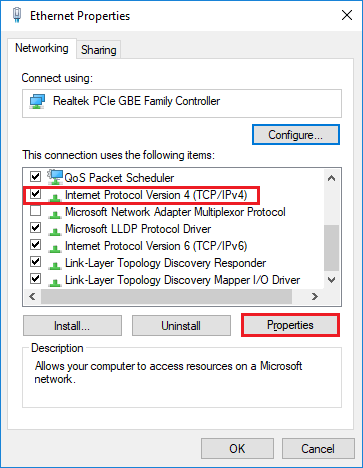Click the Microsoft Network Adapter Multiplexor Protocol icon
Screen dimensions: 363x468
[55, 214]
